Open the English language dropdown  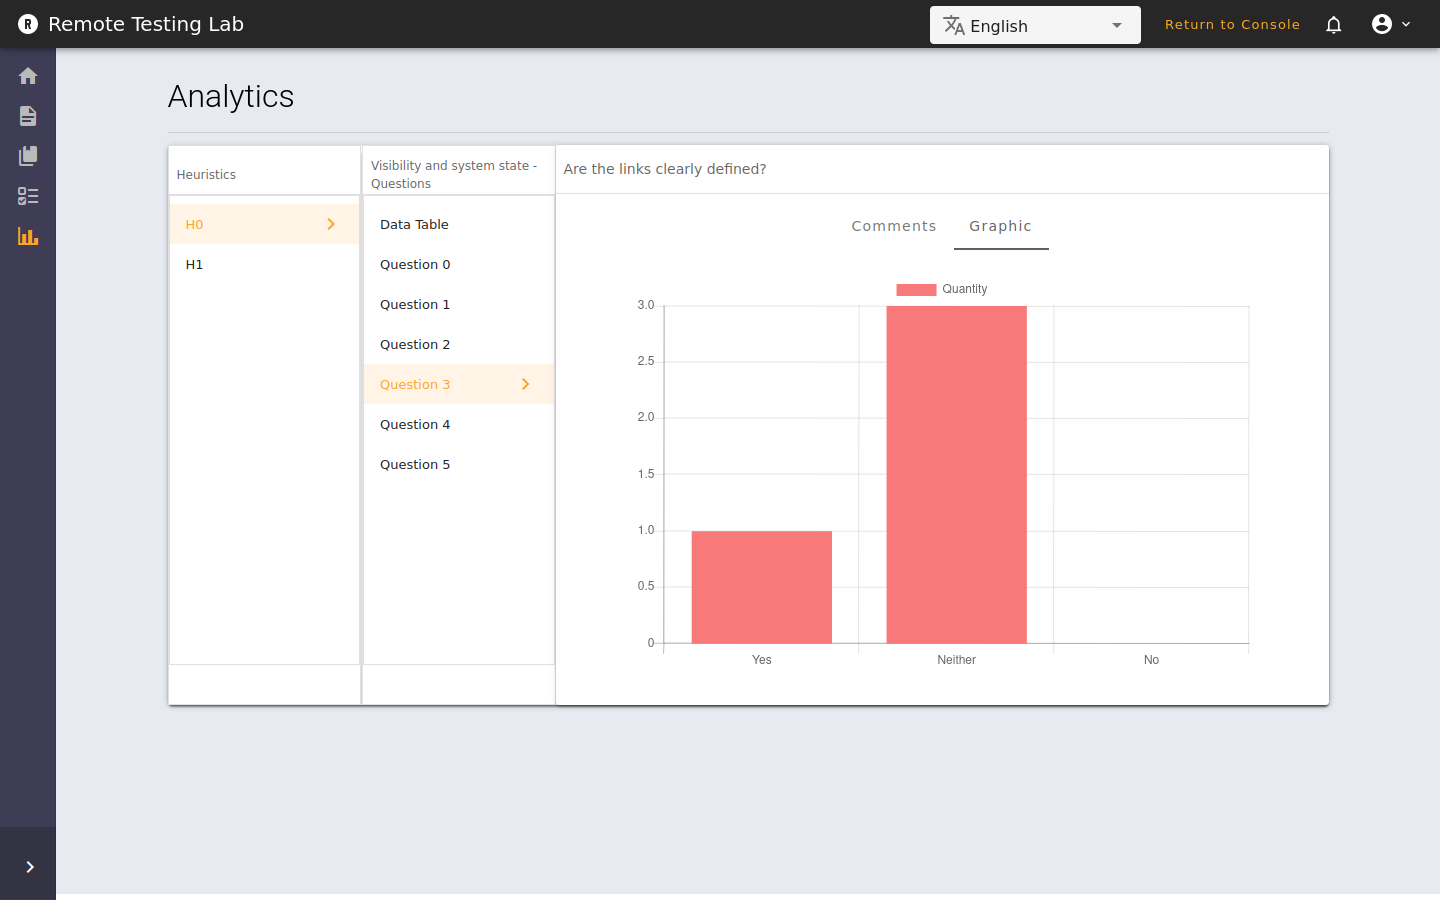1035,25
